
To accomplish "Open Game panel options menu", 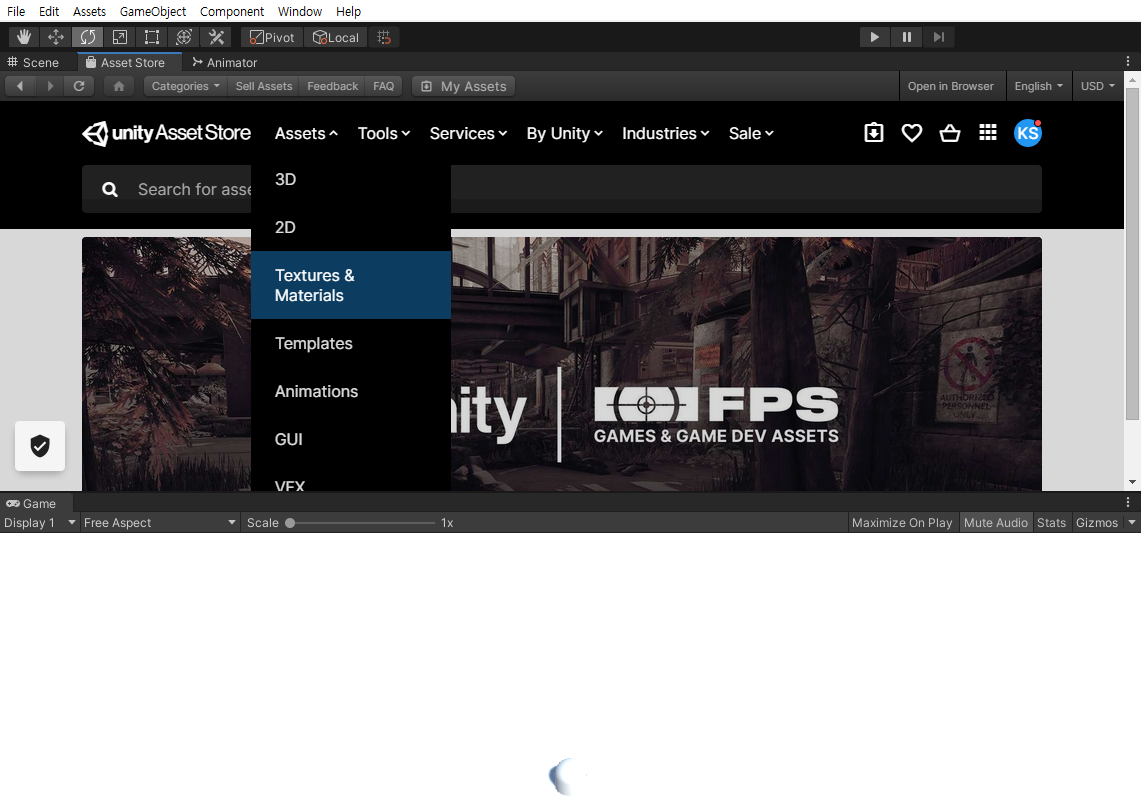I will pos(1128,503).
